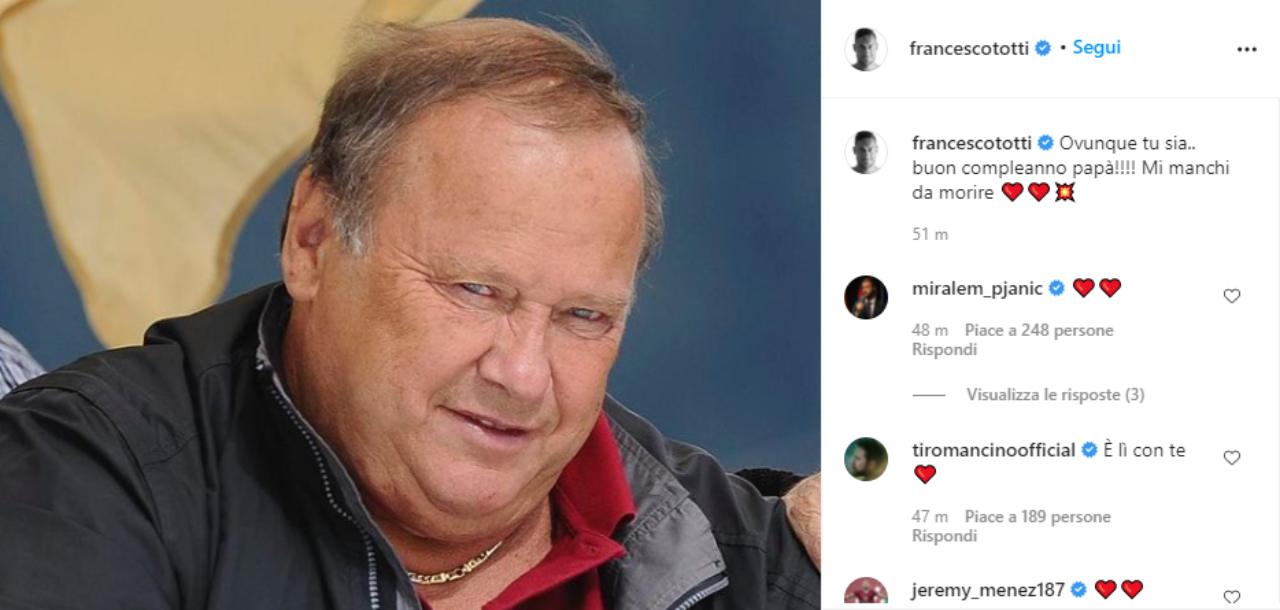Screen dimensions: 1280x610
Task: Open miralem_pjanic's profile picture
Action: point(865,297)
